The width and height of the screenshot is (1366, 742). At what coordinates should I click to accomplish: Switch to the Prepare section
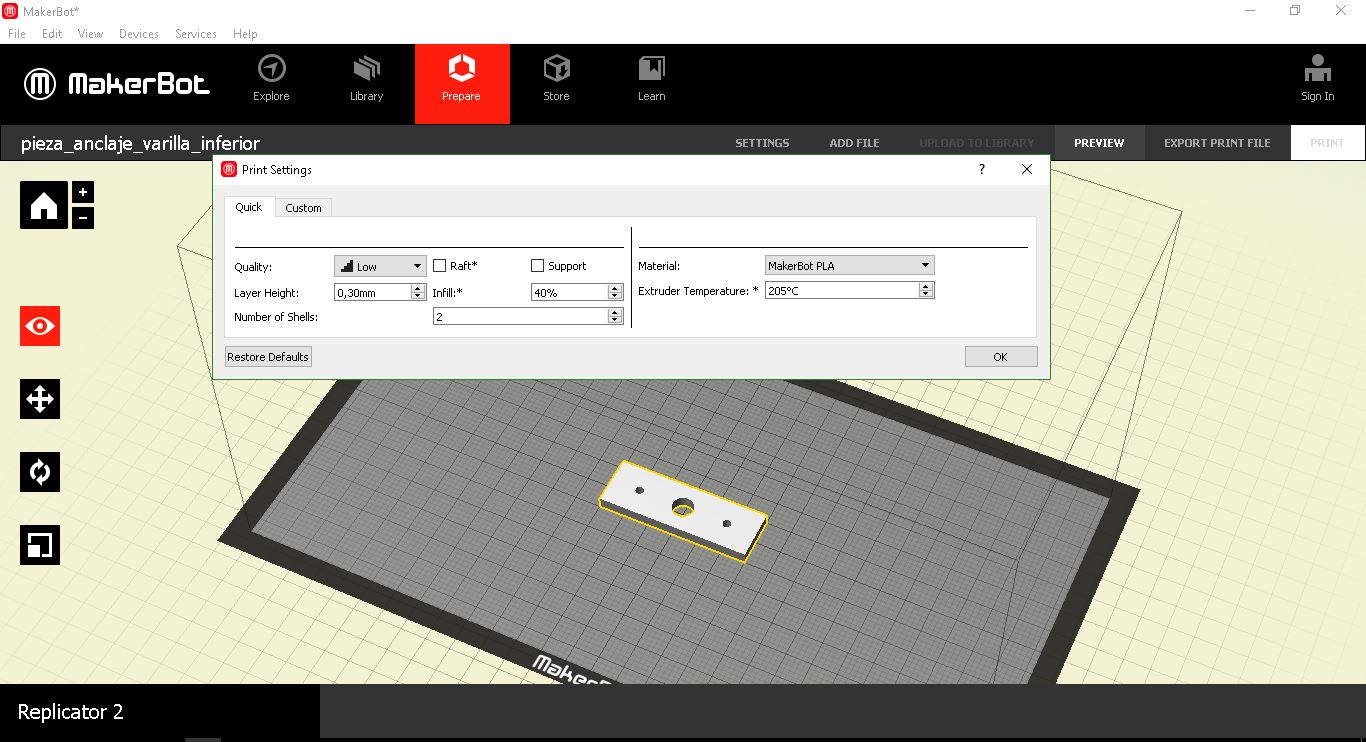pyautogui.click(x=462, y=84)
